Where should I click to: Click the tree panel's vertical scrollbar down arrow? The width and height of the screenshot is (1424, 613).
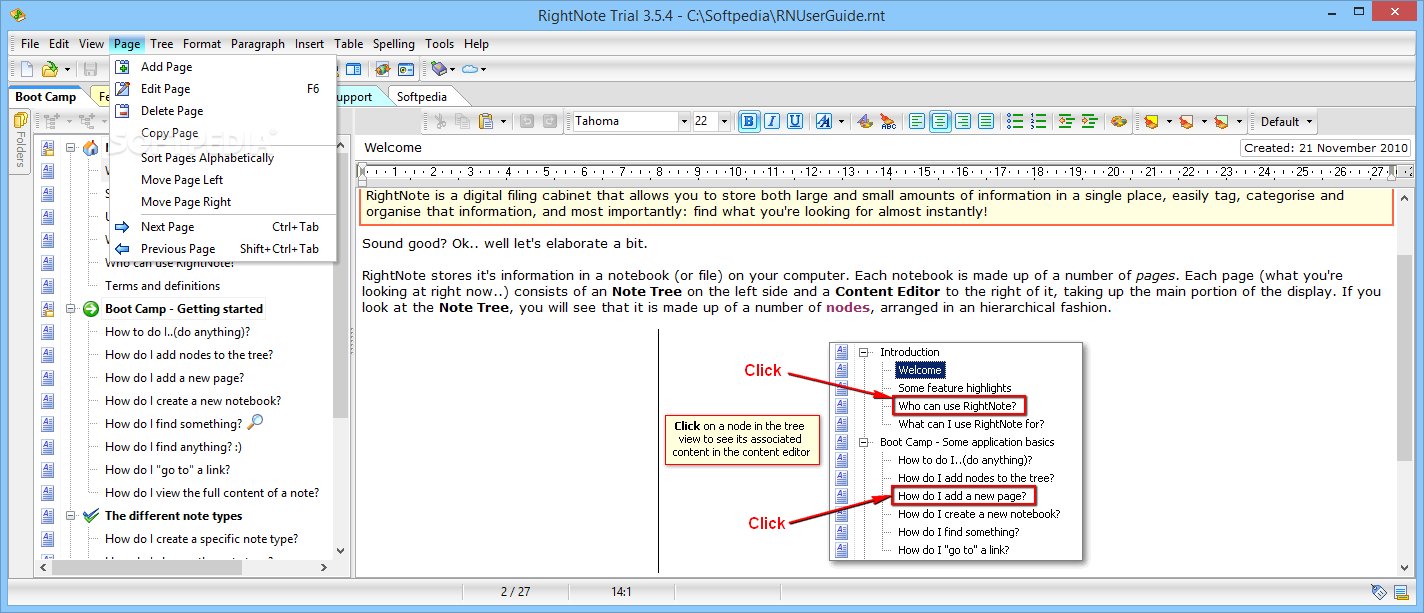tap(341, 550)
